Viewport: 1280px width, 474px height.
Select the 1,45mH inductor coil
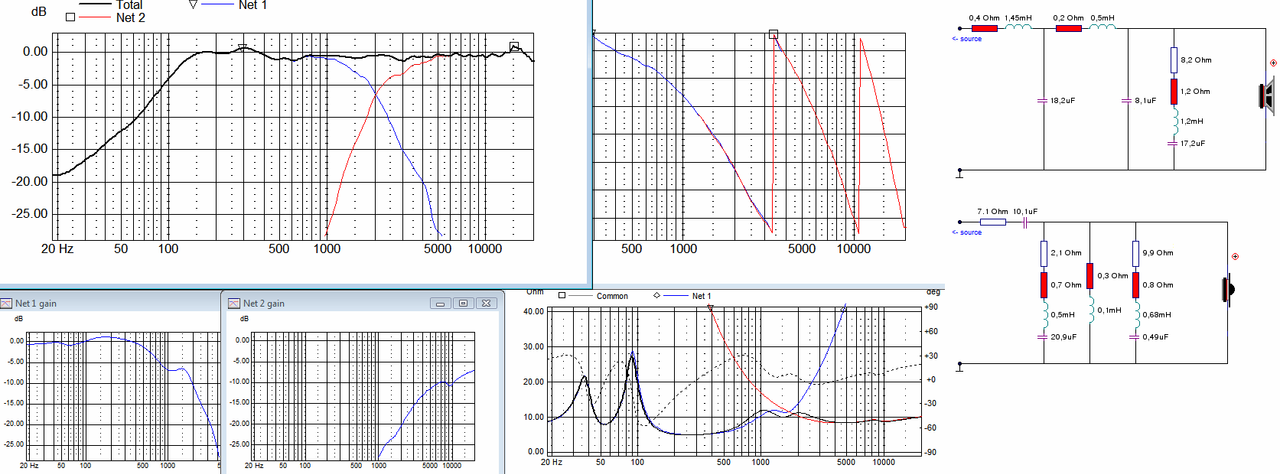coord(1017,28)
